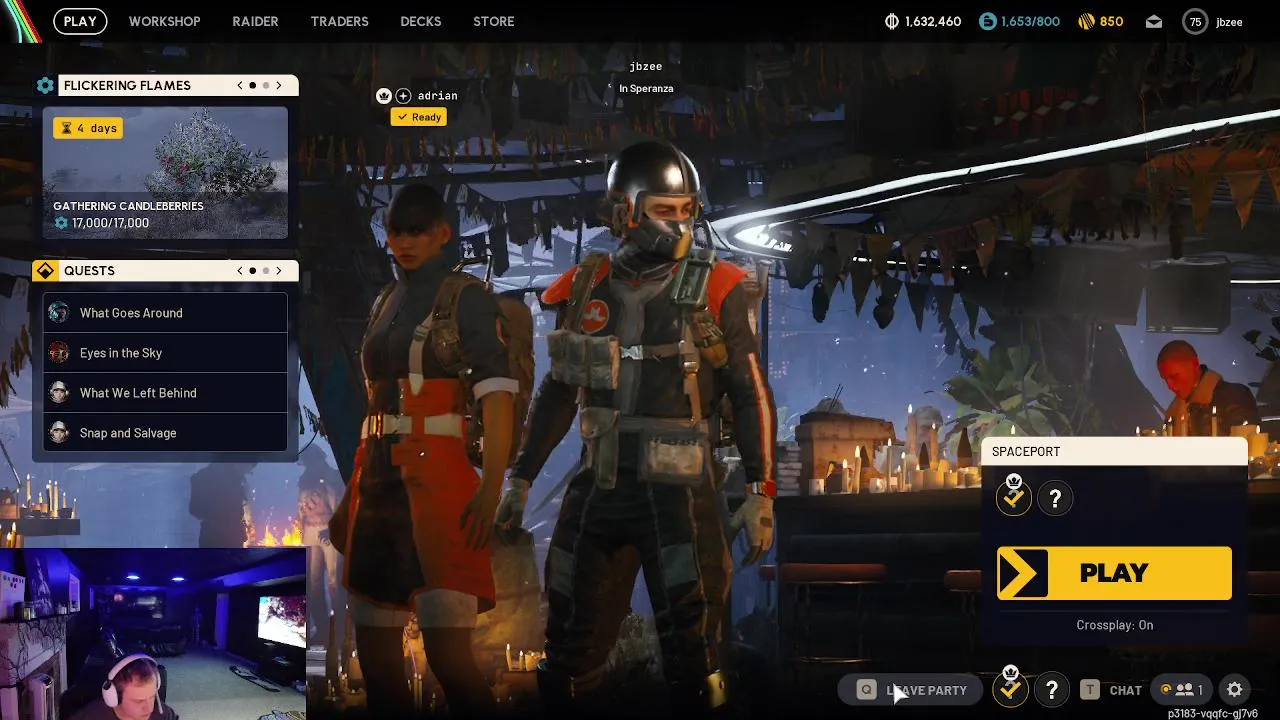1280x720 pixels.
Task: Open the CHAT button
Action: (x=1125, y=690)
